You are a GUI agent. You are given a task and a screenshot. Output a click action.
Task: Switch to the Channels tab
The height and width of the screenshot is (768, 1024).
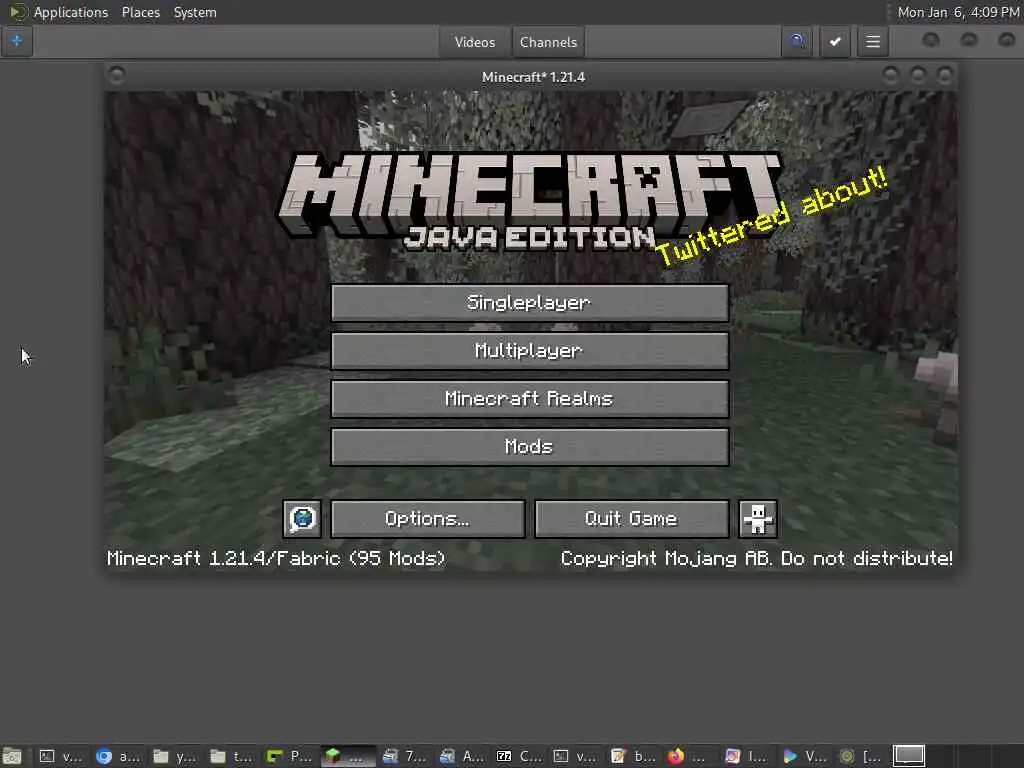pos(549,42)
